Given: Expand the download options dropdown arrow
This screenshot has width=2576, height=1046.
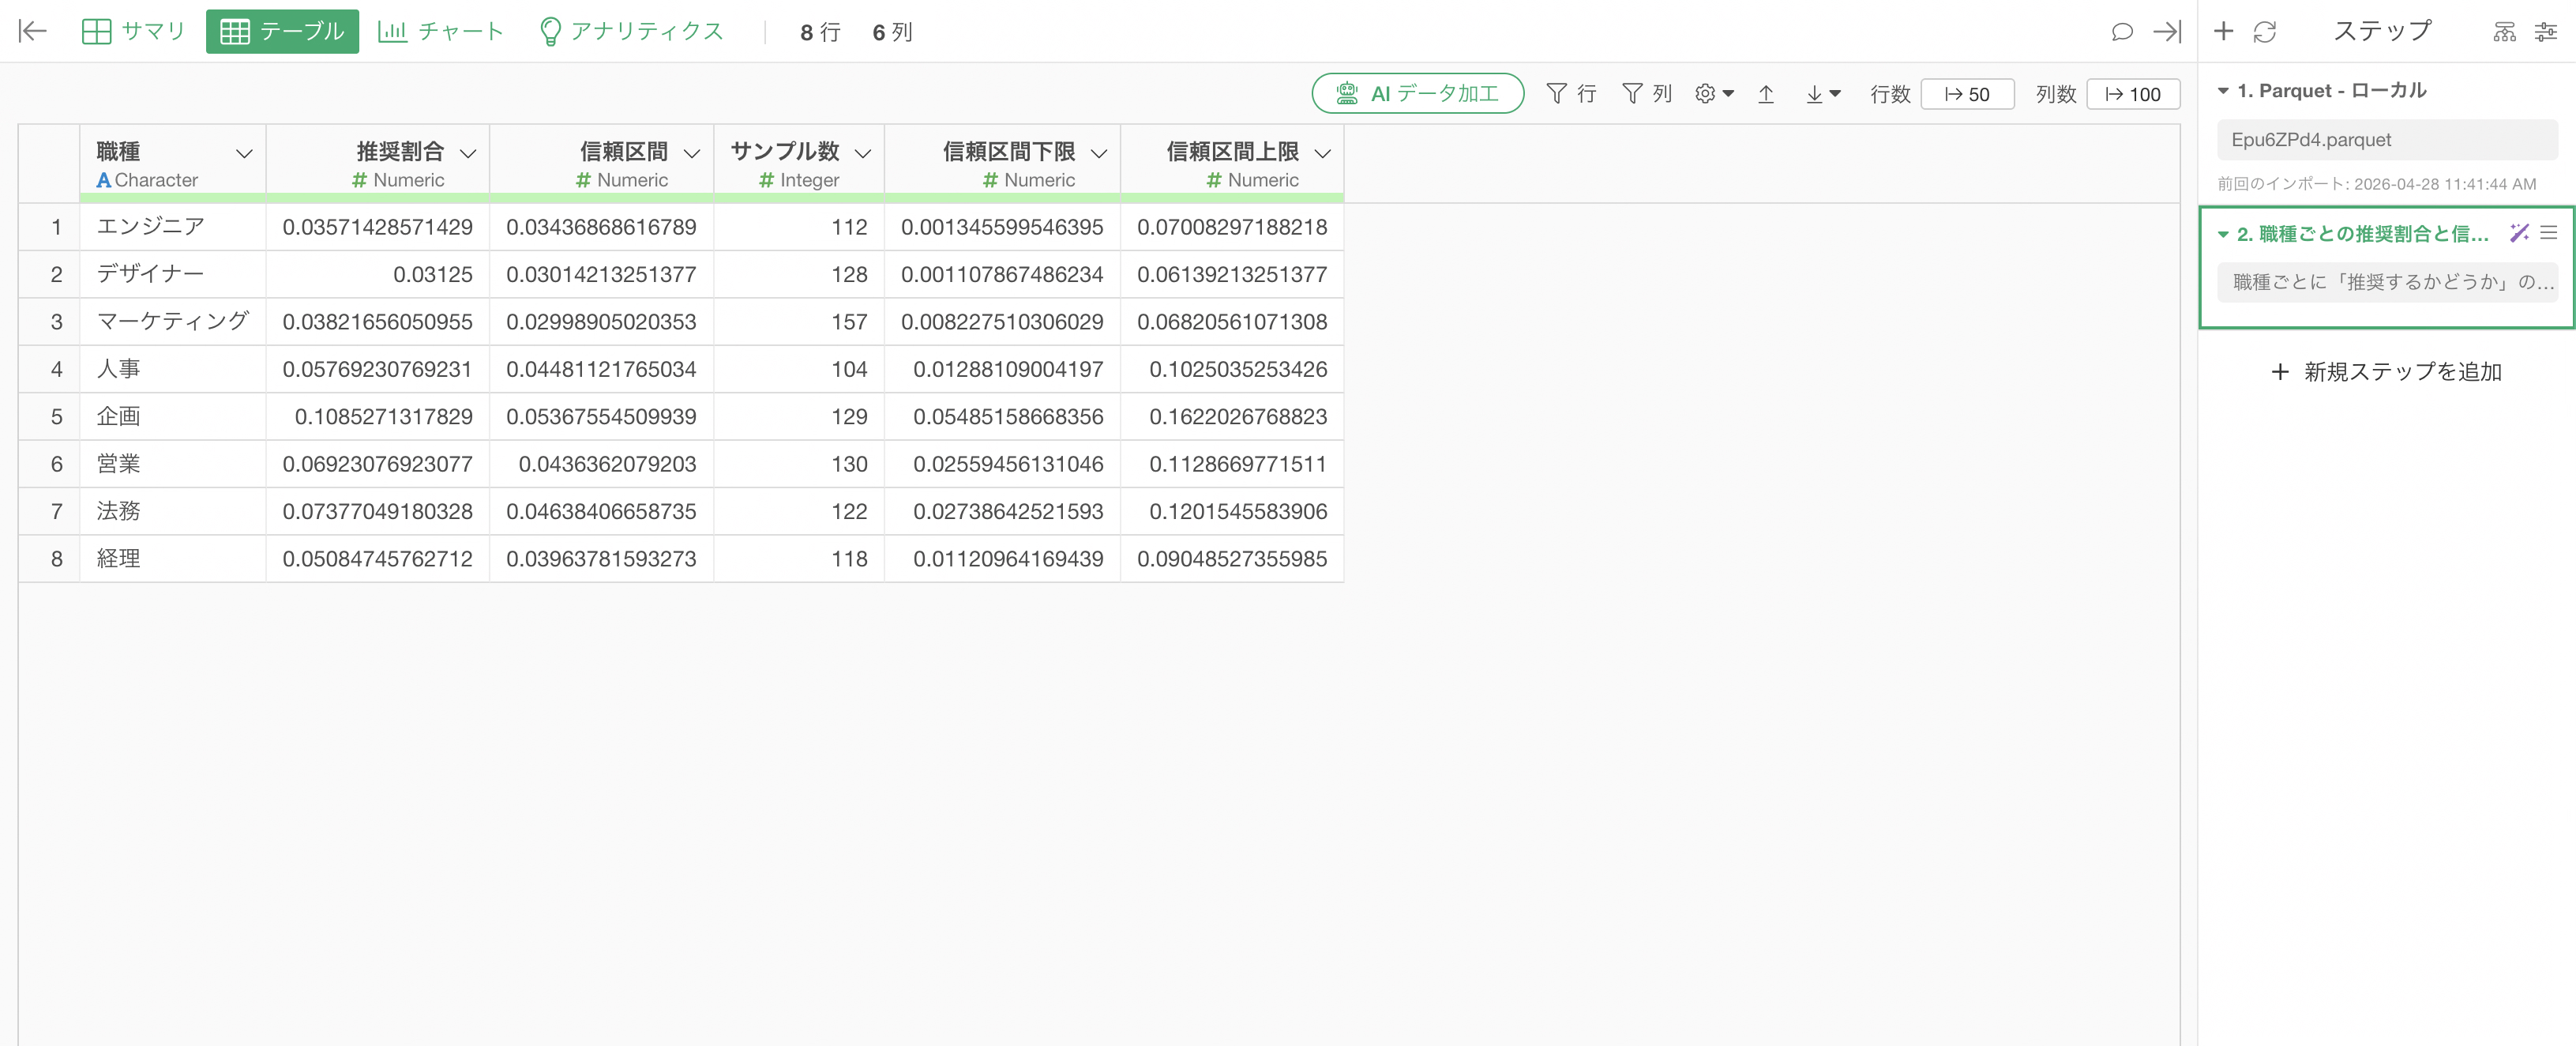Looking at the screenshot, I should (x=1835, y=94).
